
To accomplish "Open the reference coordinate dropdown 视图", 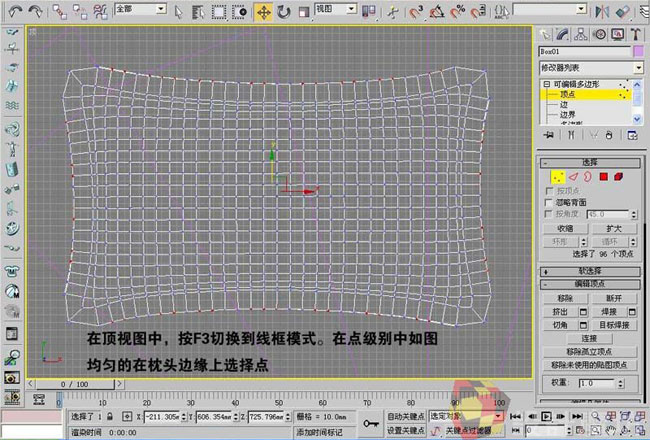I will point(336,9).
